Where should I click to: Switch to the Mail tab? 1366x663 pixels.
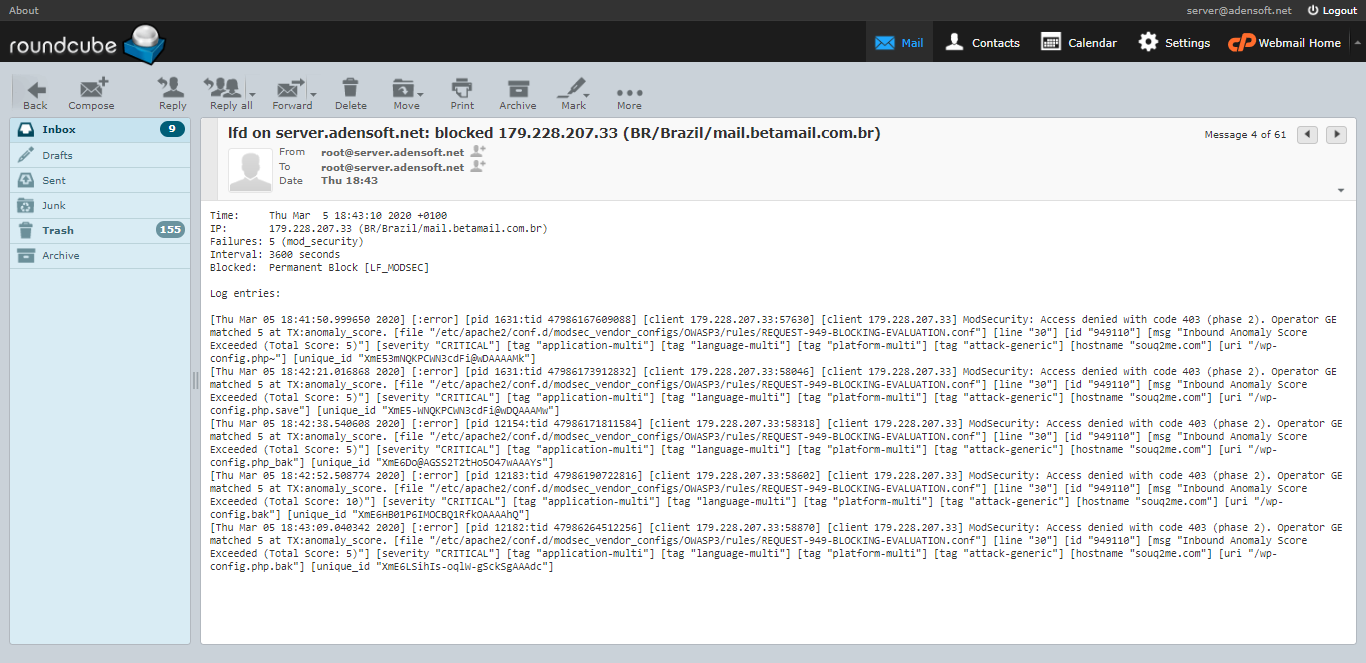click(899, 43)
